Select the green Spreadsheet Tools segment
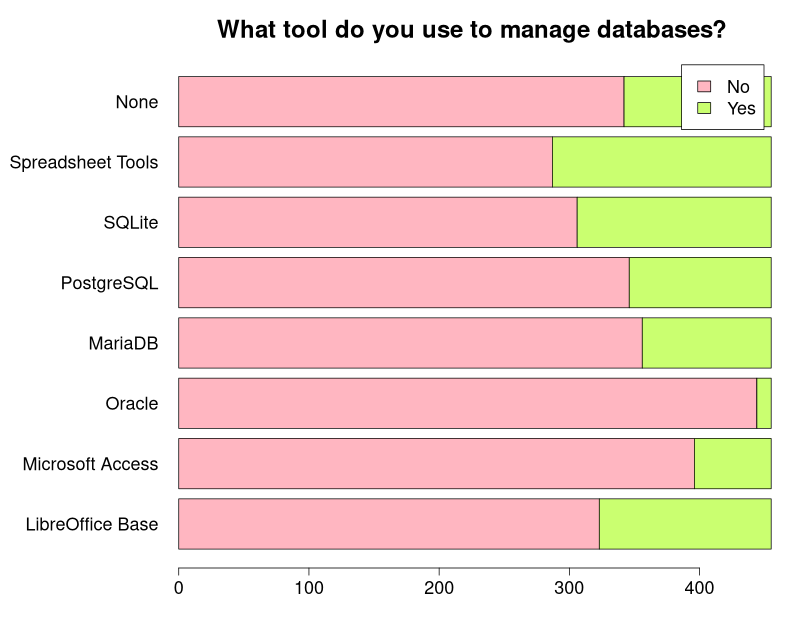800x640 pixels. tap(662, 162)
